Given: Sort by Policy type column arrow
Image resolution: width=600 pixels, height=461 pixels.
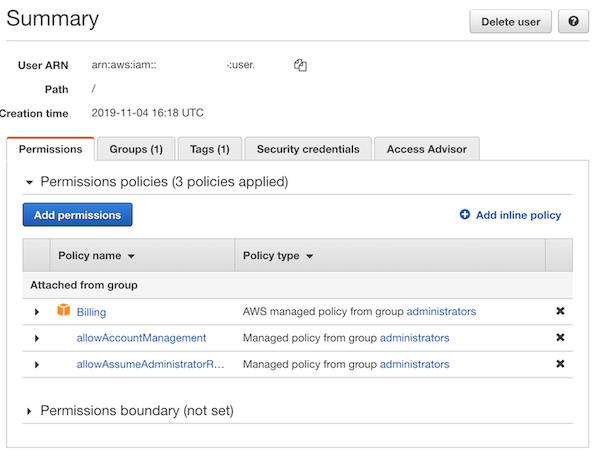Looking at the screenshot, I should tap(310, 256).
